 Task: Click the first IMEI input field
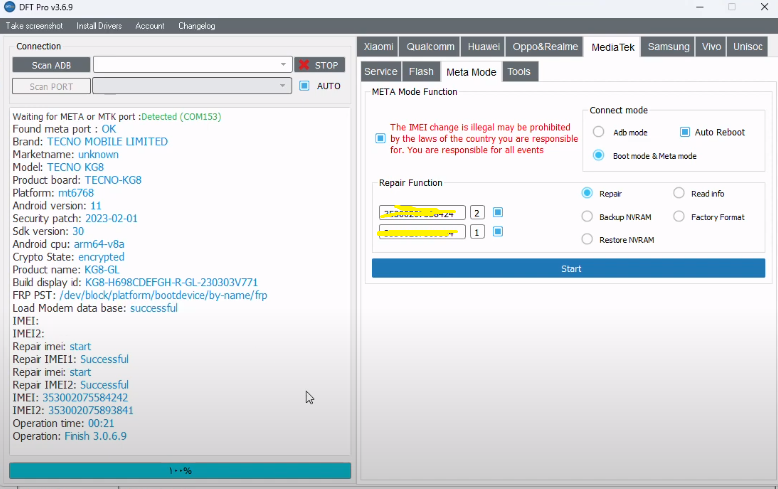pyautogui.click(x=422, y=213)
